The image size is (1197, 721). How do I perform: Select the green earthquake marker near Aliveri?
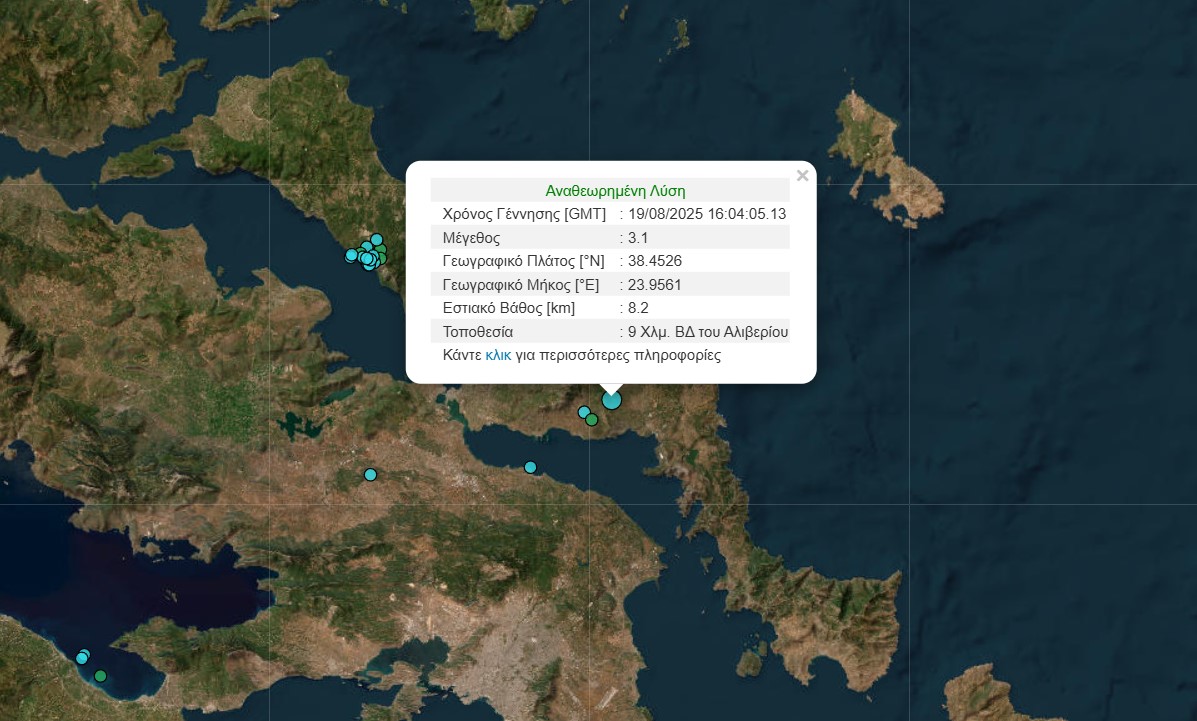[592, 419]
